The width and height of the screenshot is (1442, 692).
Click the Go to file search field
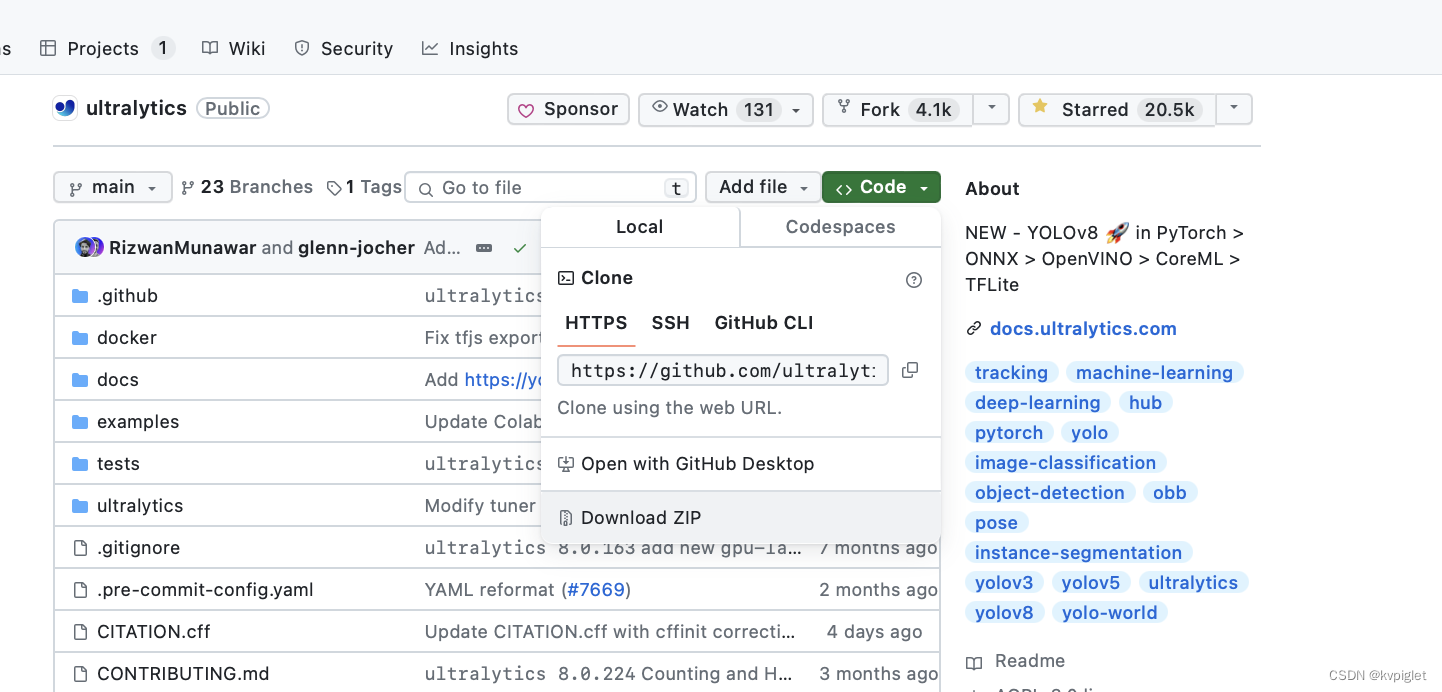pyautogui.click(x=550, y=187)
